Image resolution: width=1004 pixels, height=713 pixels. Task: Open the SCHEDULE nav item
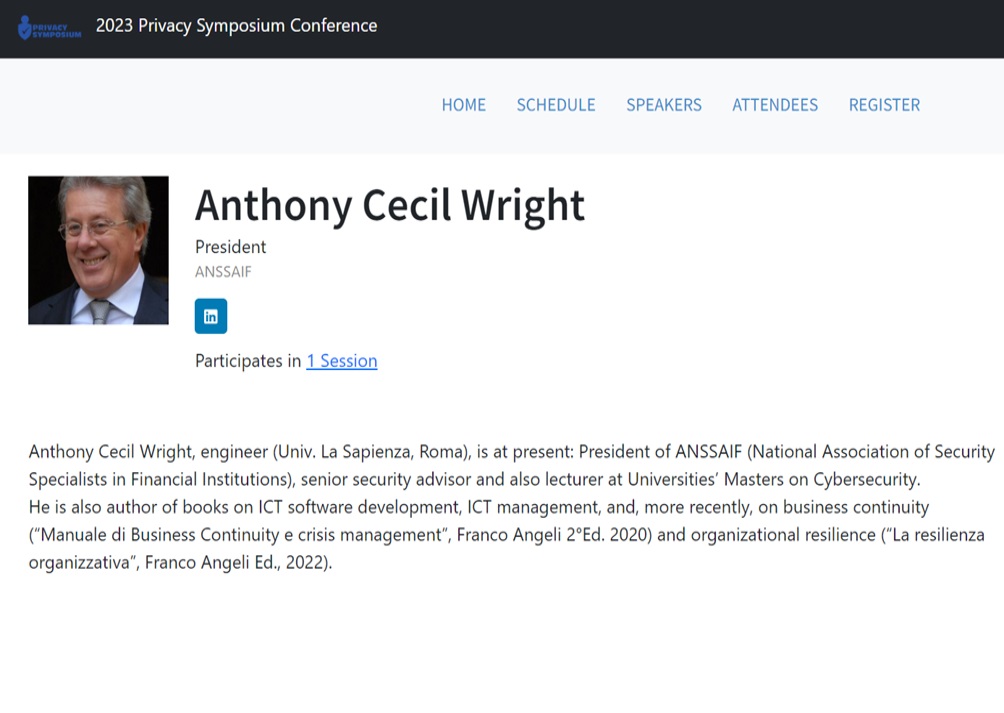(556, 105)
